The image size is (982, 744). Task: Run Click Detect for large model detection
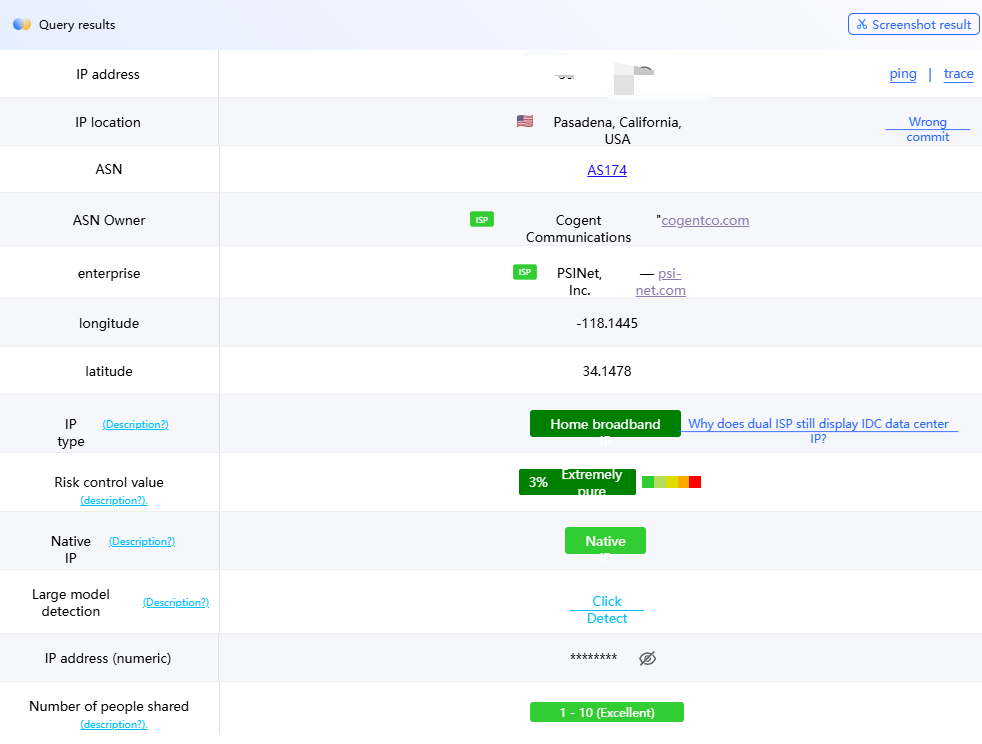(x=607, y=610)
